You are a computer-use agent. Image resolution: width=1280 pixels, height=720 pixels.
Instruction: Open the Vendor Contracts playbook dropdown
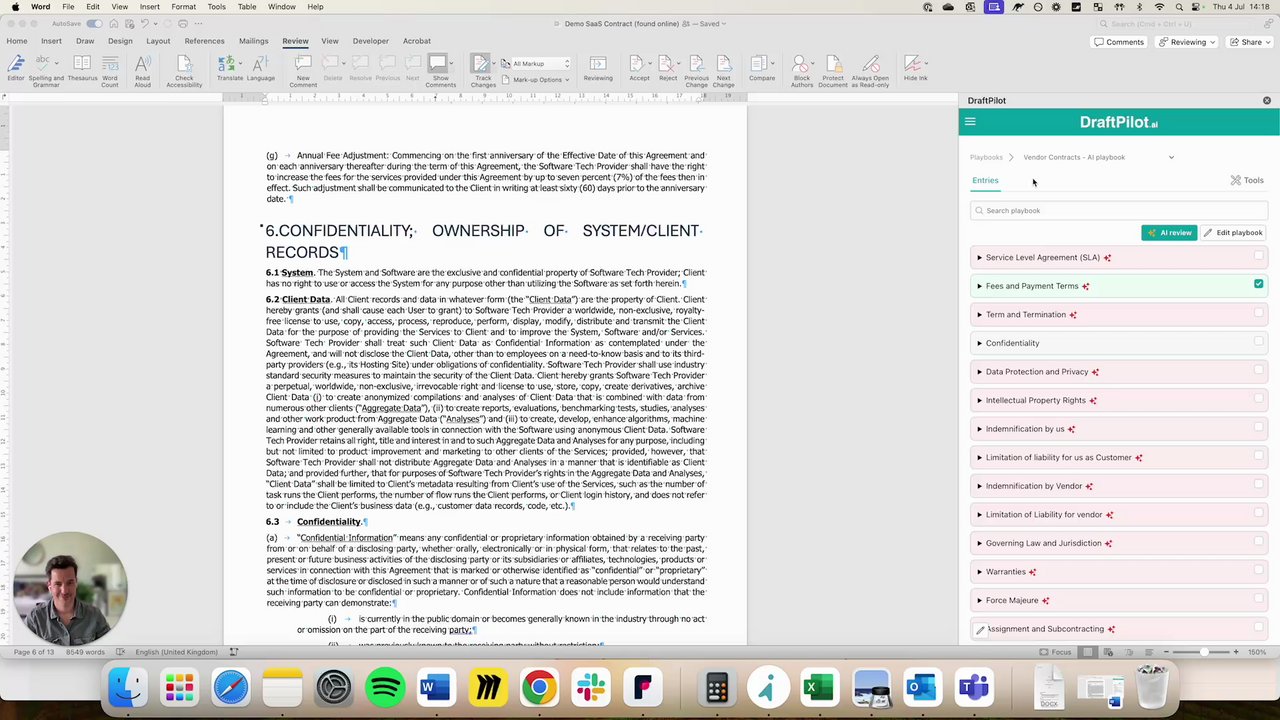(1171, 157)
